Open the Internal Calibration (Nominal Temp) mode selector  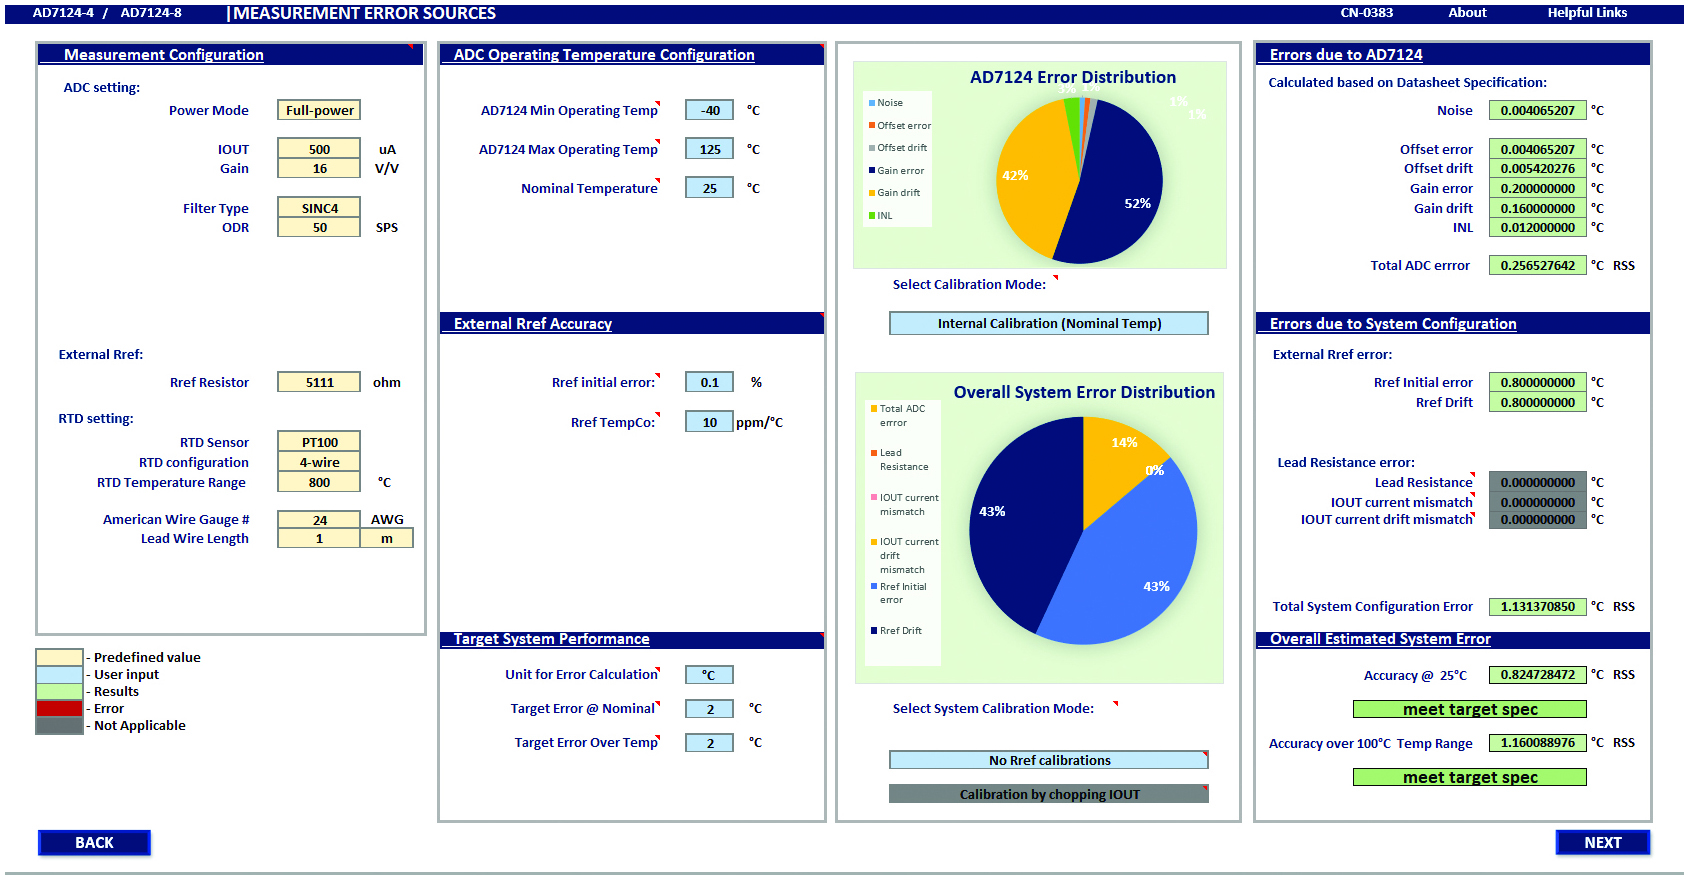(x=1049, y=323)
